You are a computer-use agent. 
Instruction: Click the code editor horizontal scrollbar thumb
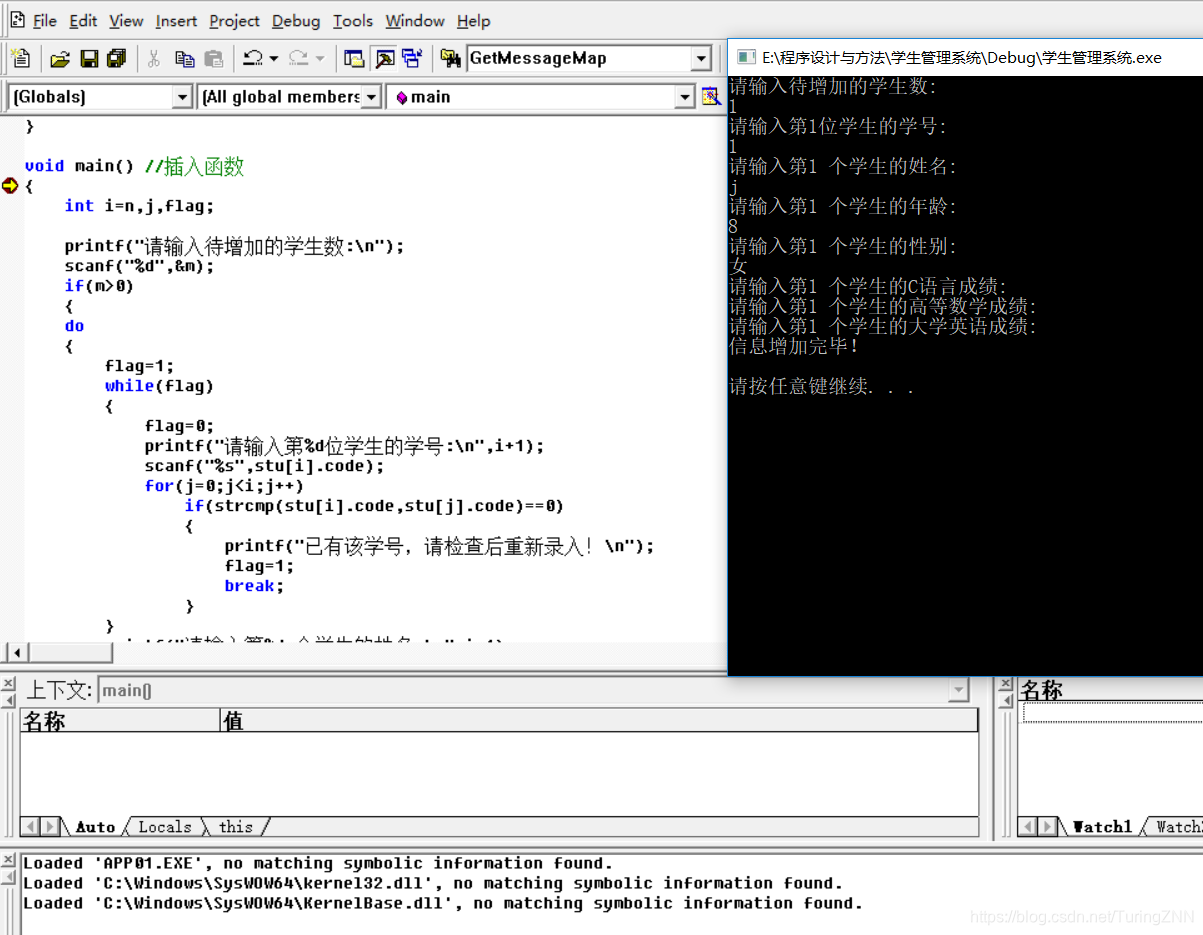tap(72, 653)
